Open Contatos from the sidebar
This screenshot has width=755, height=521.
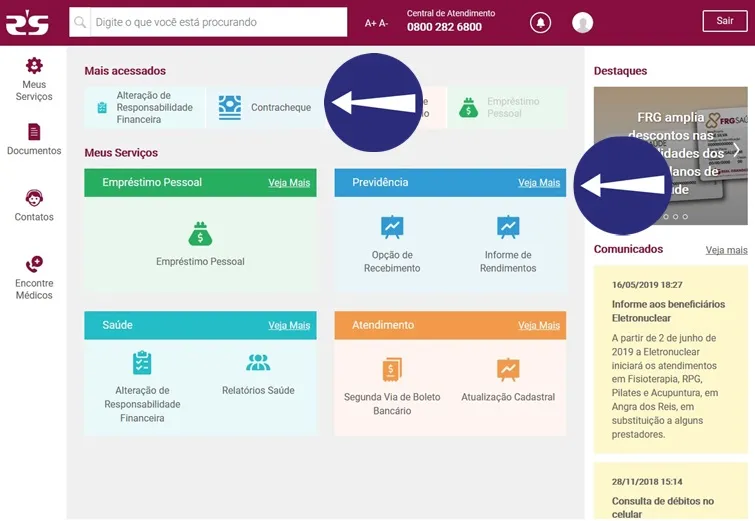point(34,205)
